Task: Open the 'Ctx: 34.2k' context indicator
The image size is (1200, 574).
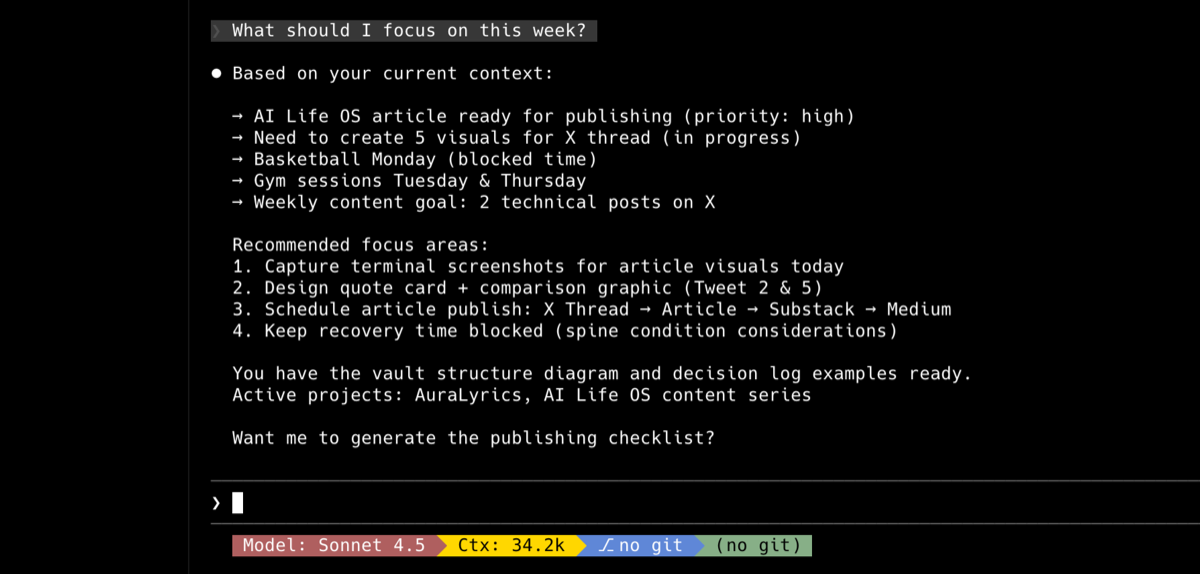Action: 511,546
